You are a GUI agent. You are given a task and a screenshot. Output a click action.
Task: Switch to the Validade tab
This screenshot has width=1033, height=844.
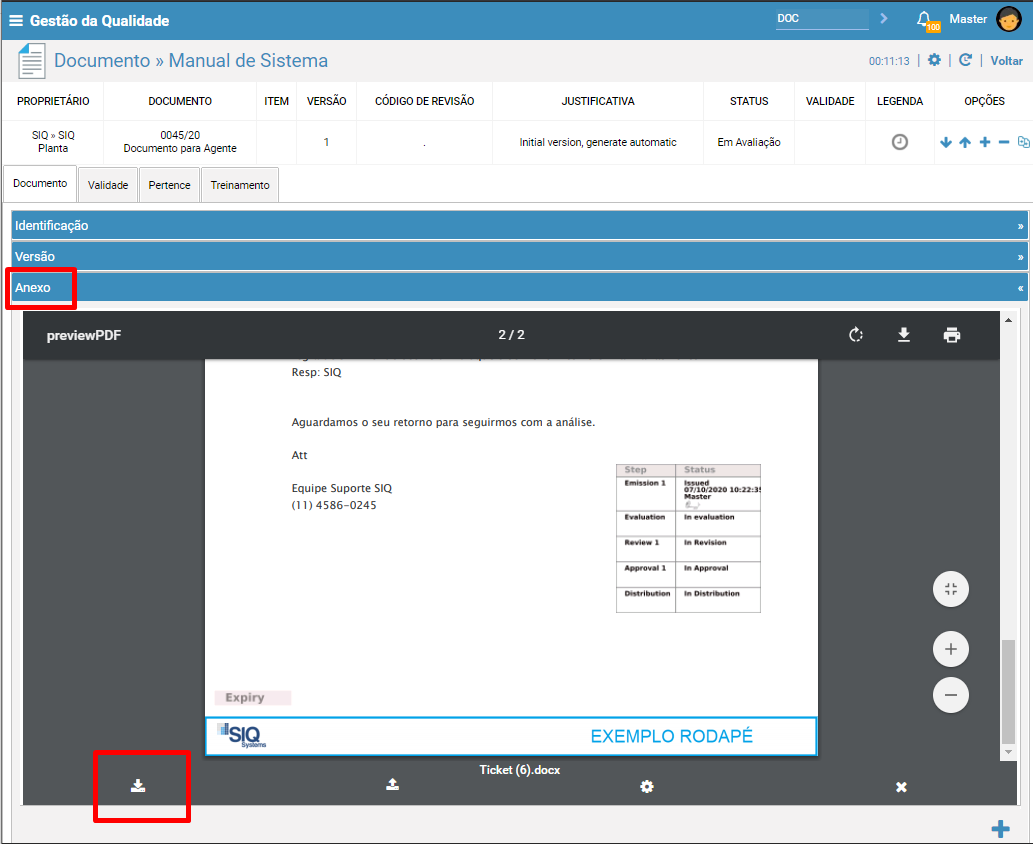tap(108, 185)
